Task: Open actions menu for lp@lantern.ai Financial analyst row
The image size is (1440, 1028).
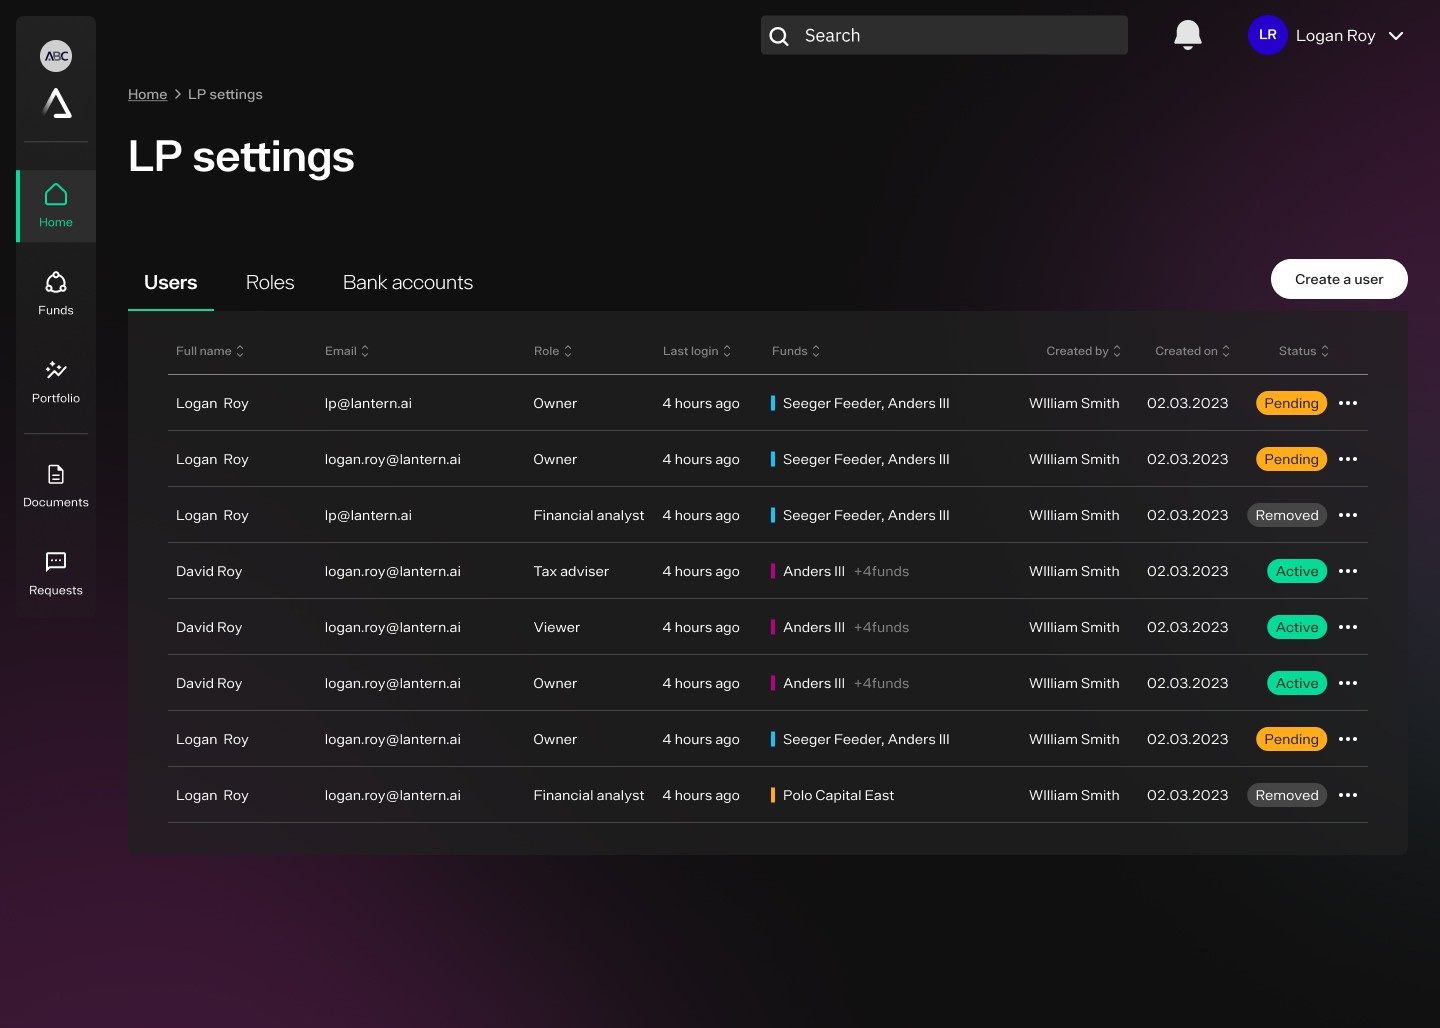Action: [x=1348, y=515]
